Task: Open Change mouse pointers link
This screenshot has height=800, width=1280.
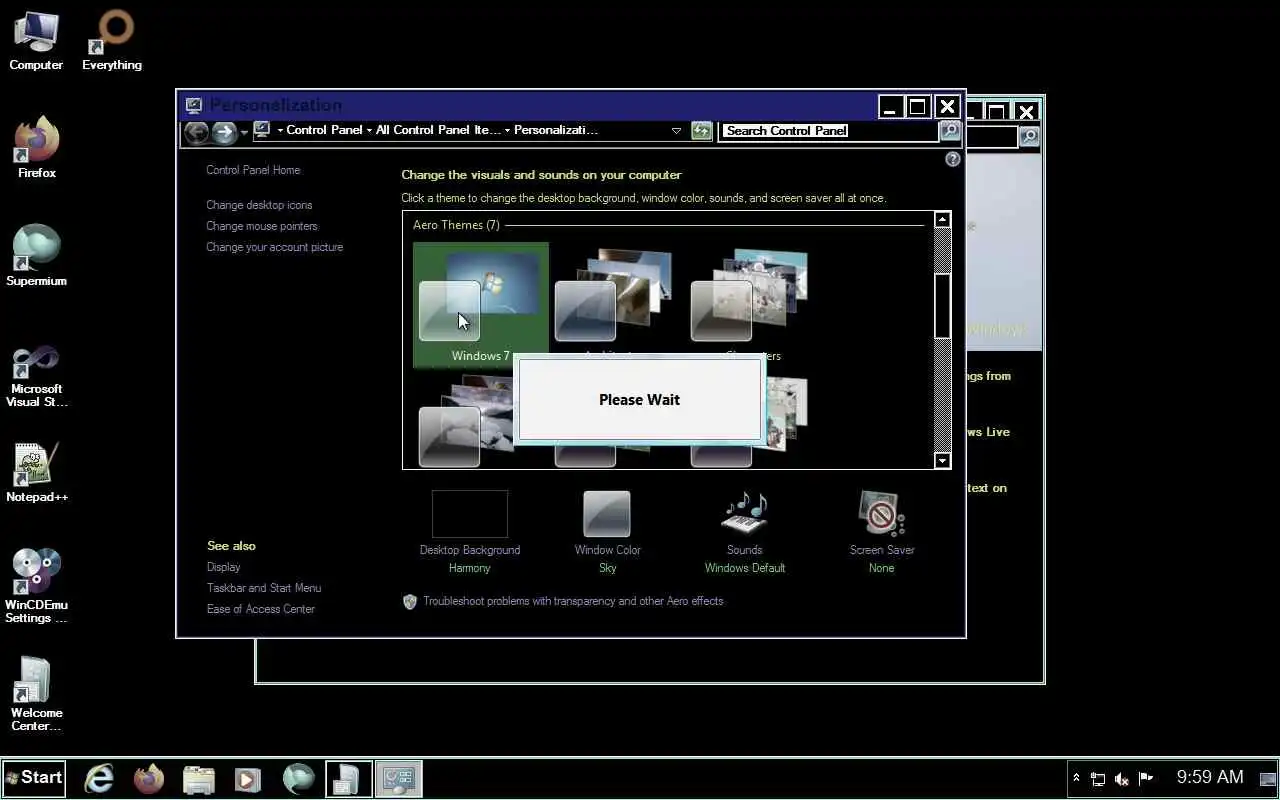Action: pos(262,226)
